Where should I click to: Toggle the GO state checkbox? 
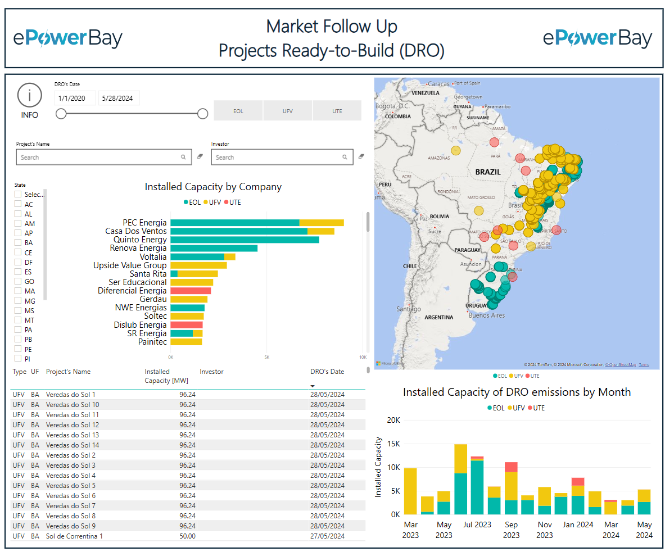tap(18, 281)
